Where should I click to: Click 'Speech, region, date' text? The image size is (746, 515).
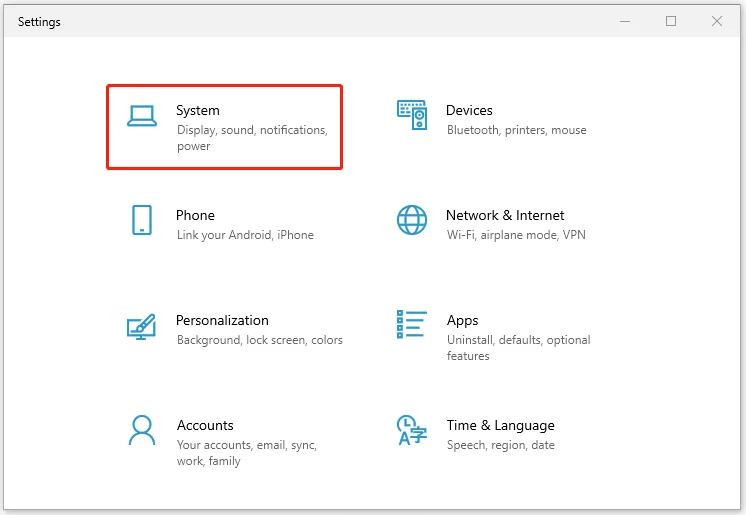tap(501, 445)
